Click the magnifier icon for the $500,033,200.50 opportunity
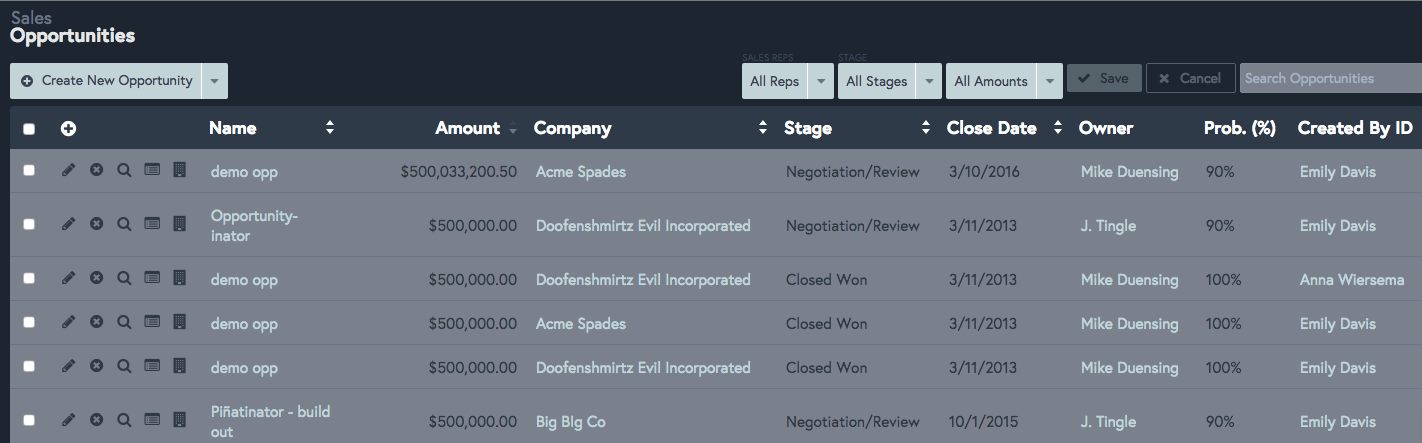Image resolution: width=1422 pixels, height=443 pixels. click(124, 171)
